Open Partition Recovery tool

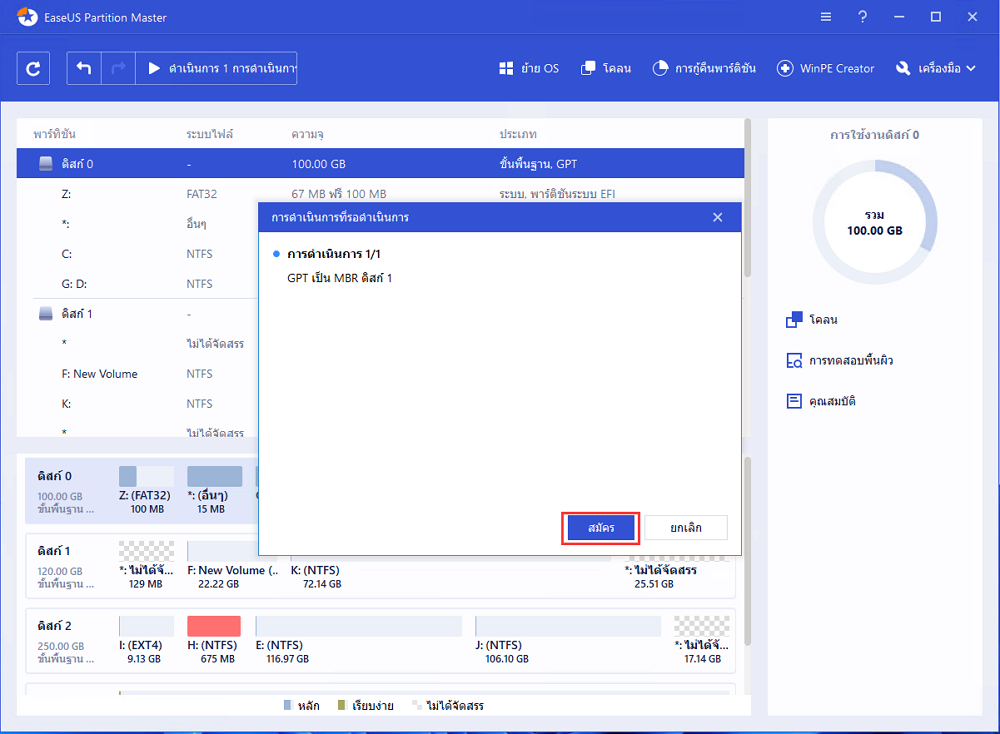(x=704, y=68)
